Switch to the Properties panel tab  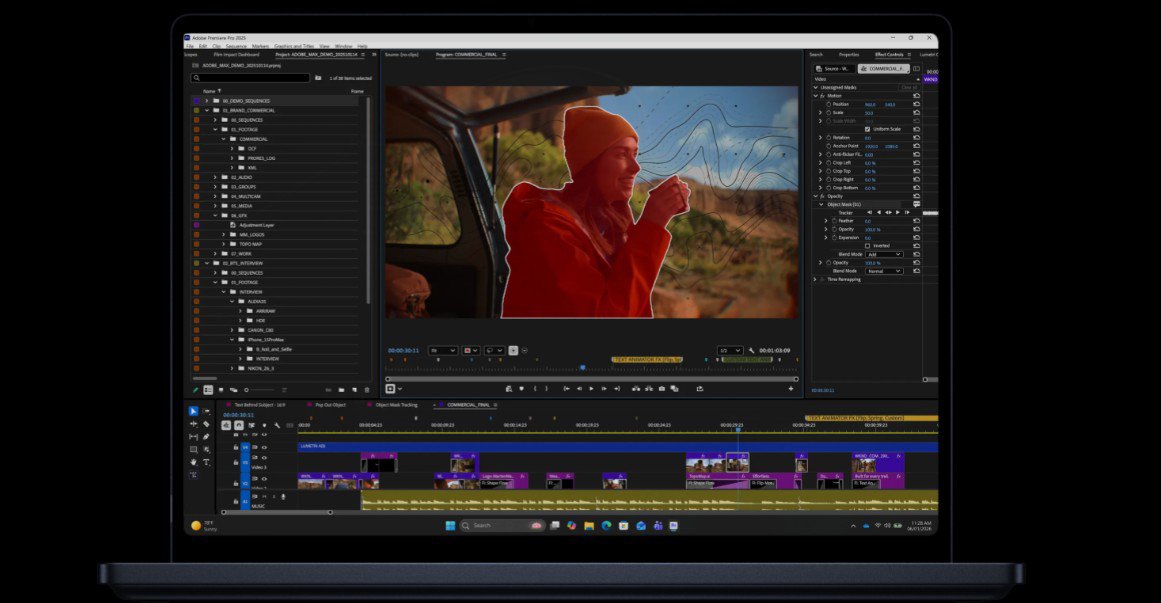pyautogui.click(x=849, y=55)
